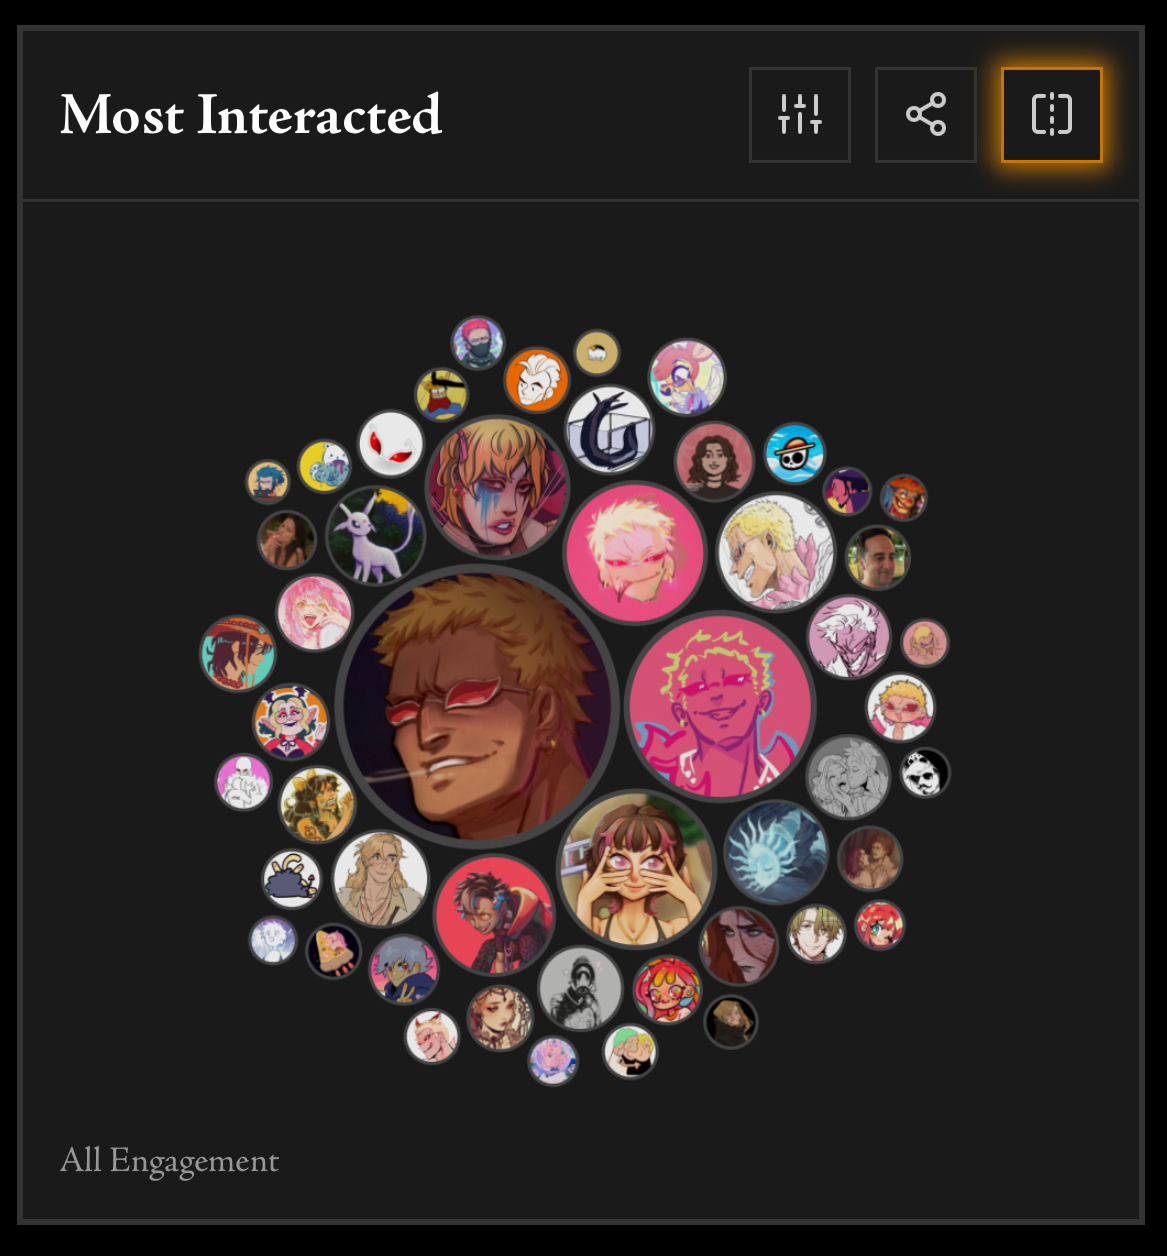Select the largest avatar with red sunglasses
Viewport: 1167px width, 1256px height.
477,704
